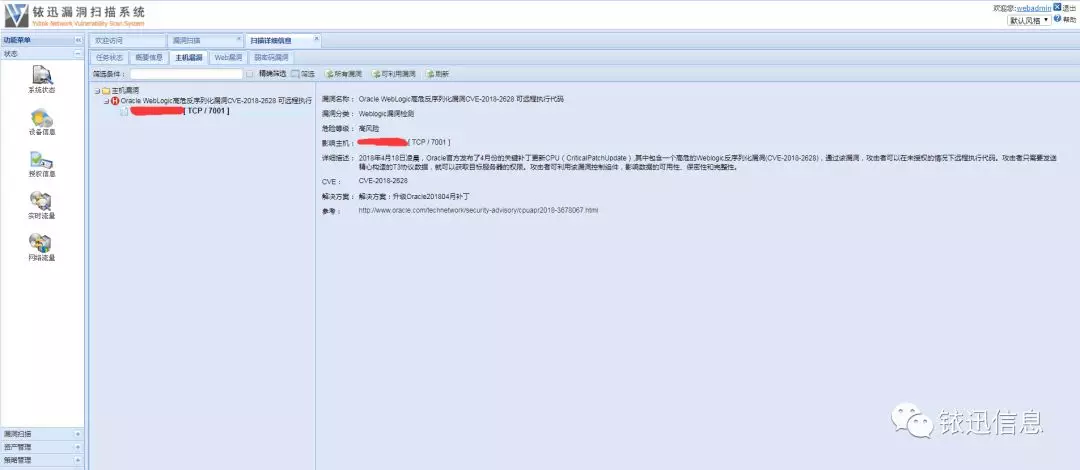Screen dimensions: 1080x470
Task: Collapse the 功能菜单 sidebar panel
Action: pyautogui.click(x=78, y=41)
